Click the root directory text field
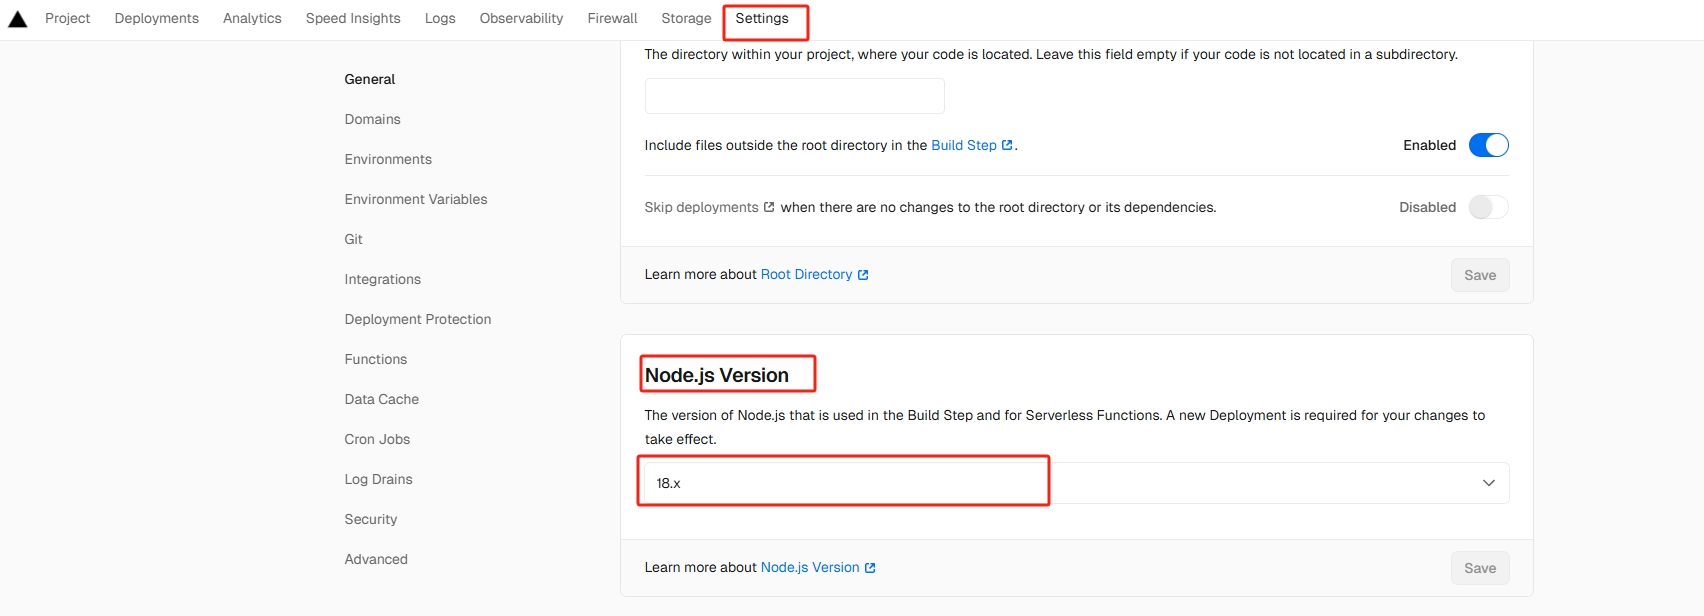 click(794, 96)
